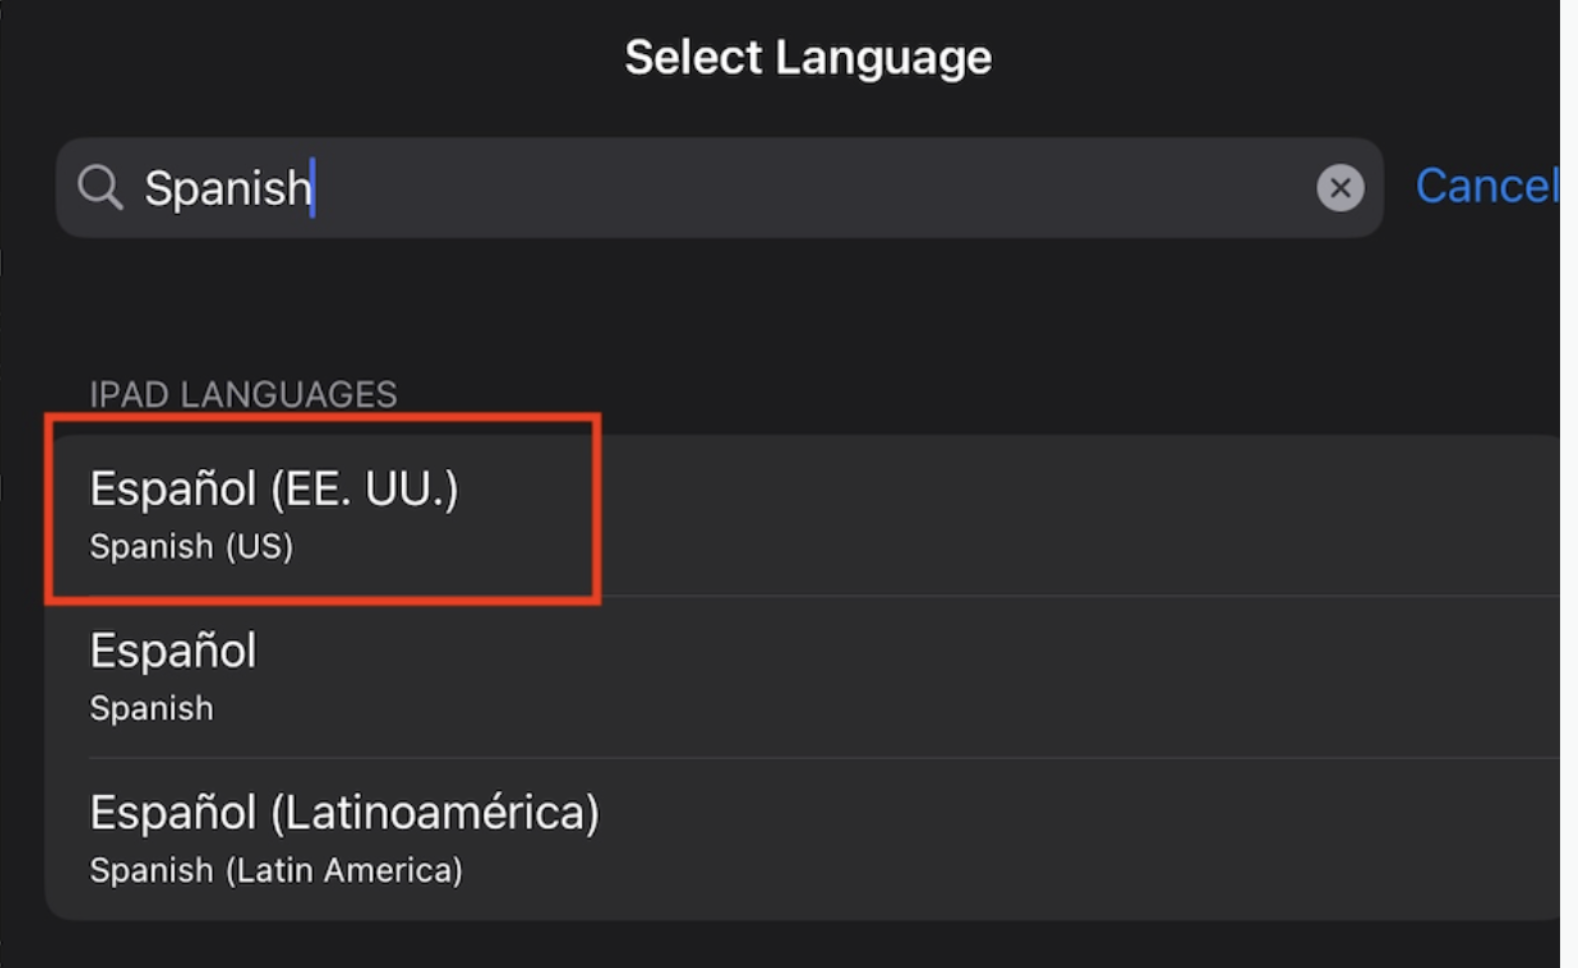This screenshot has height=968, width=1578.
Task: Pick Español (Latinoamérica) from the list
Action: pos(344,813)
